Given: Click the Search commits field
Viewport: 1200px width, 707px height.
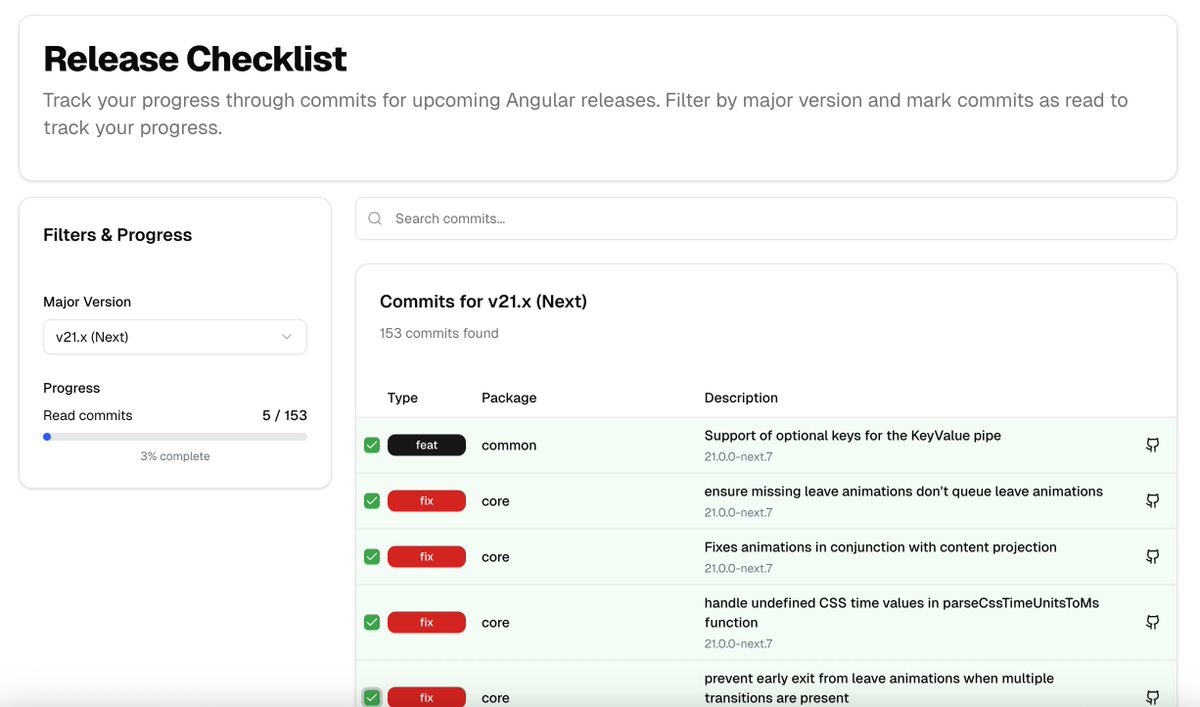Looking at the screenshot, I should [766, 218].
